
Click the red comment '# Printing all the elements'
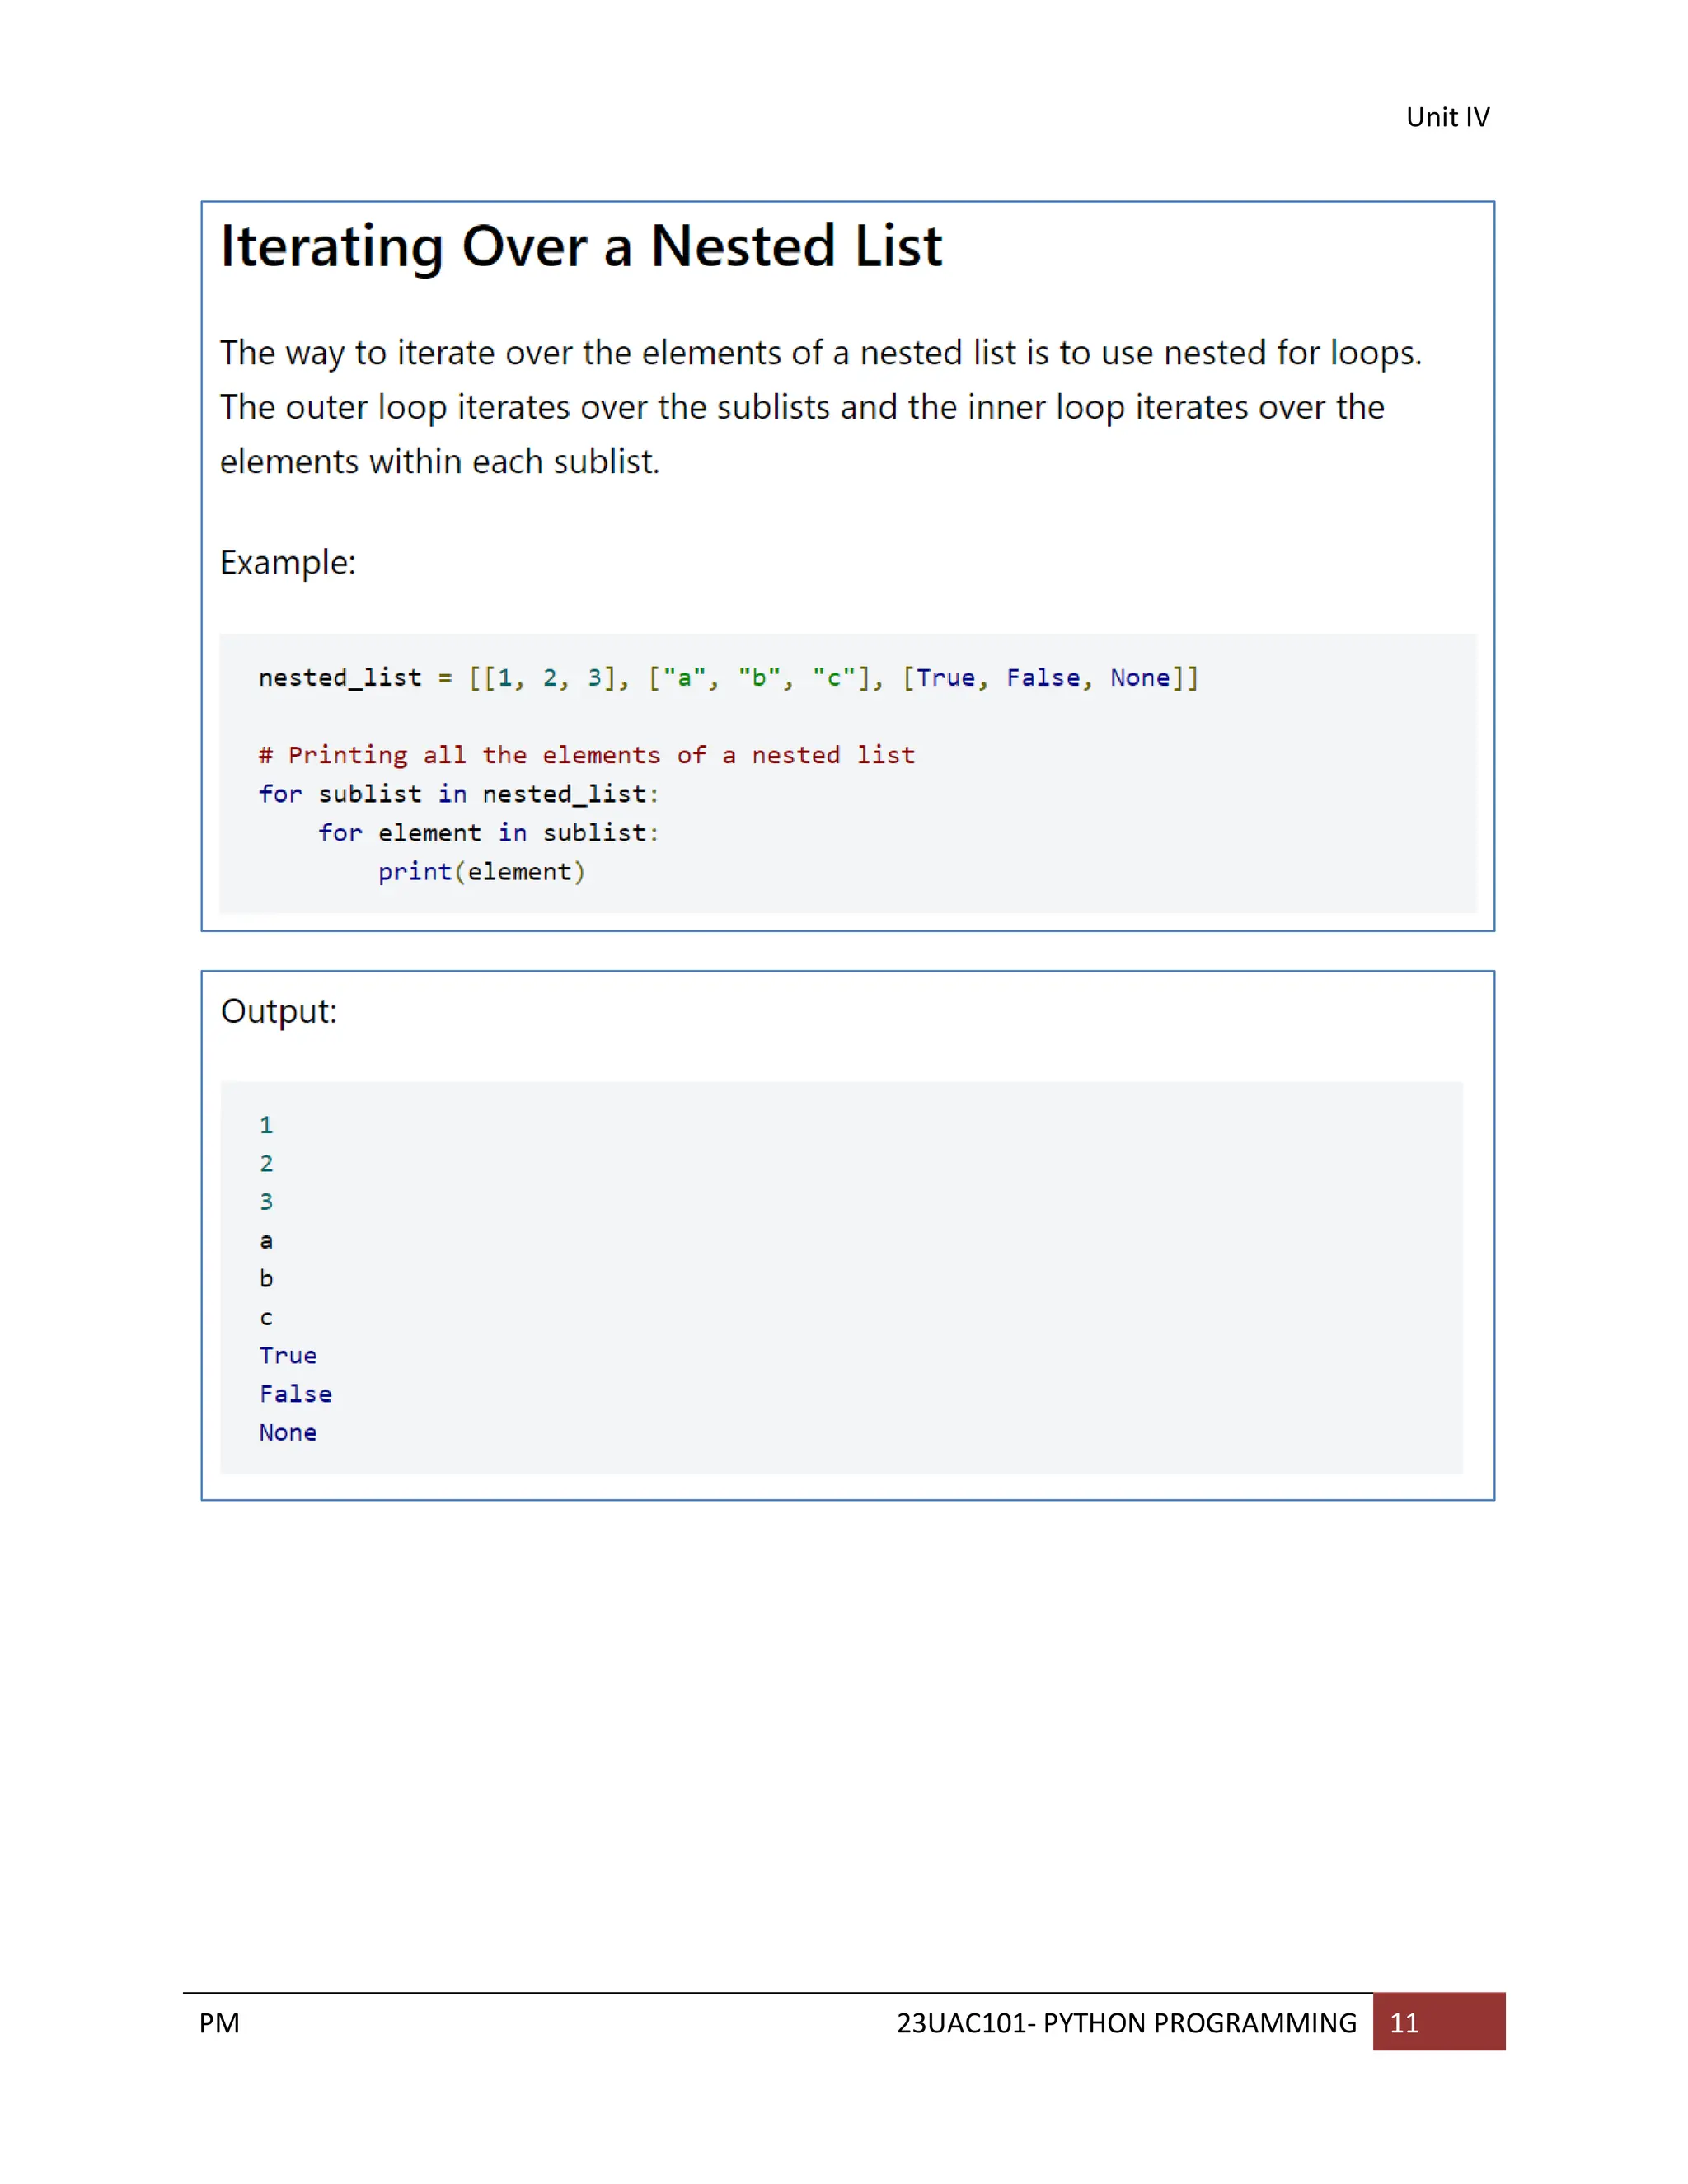pyautogui.click(x=587, y=755)
